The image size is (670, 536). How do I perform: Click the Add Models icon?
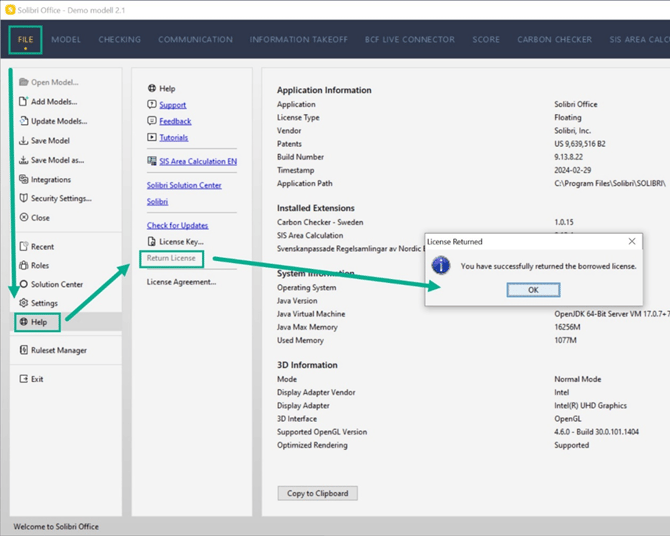coord(23,101)
